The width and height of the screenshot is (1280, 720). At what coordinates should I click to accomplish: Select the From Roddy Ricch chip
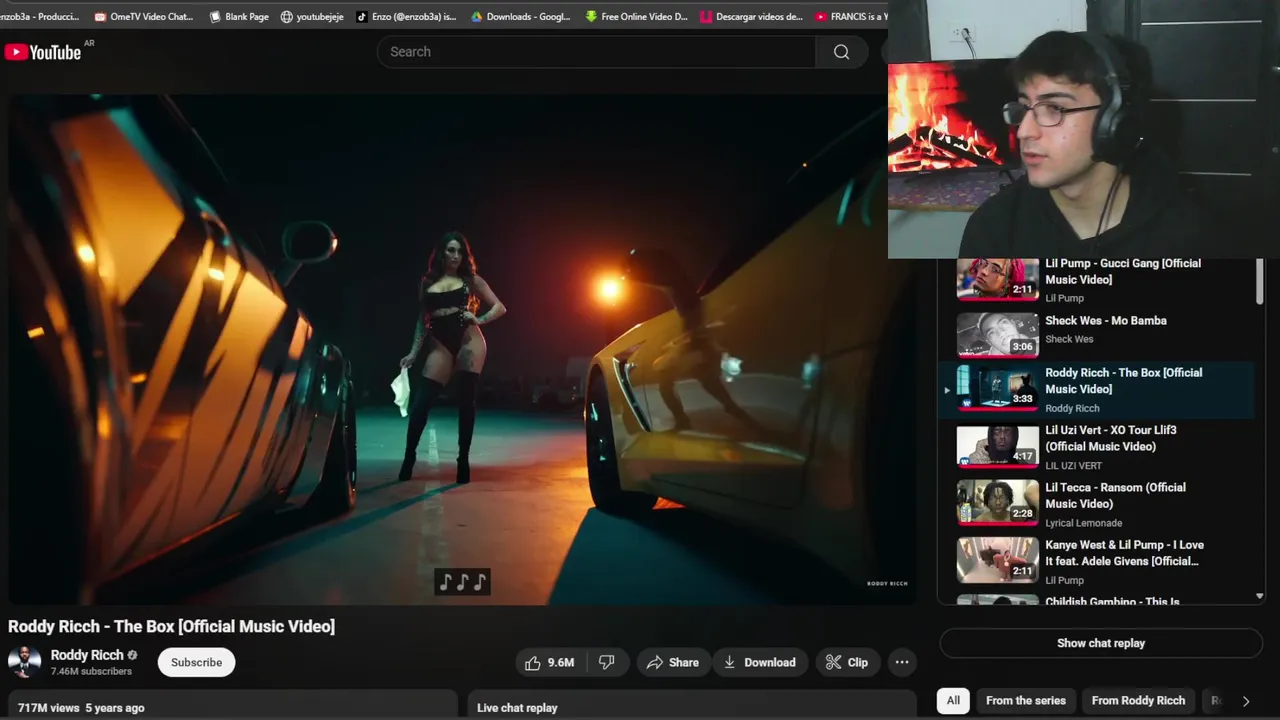point(1138,700)
